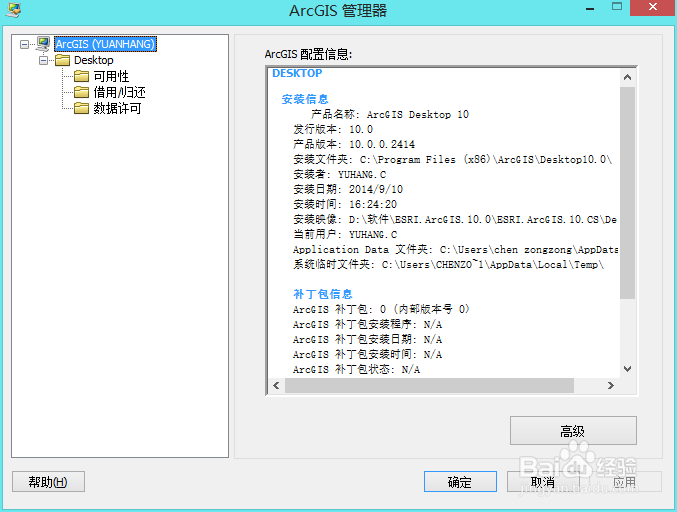Viewport: 677px width, 512px height.
Task: Click the 安装信息 heading
Action: click(x=305, y=100)
